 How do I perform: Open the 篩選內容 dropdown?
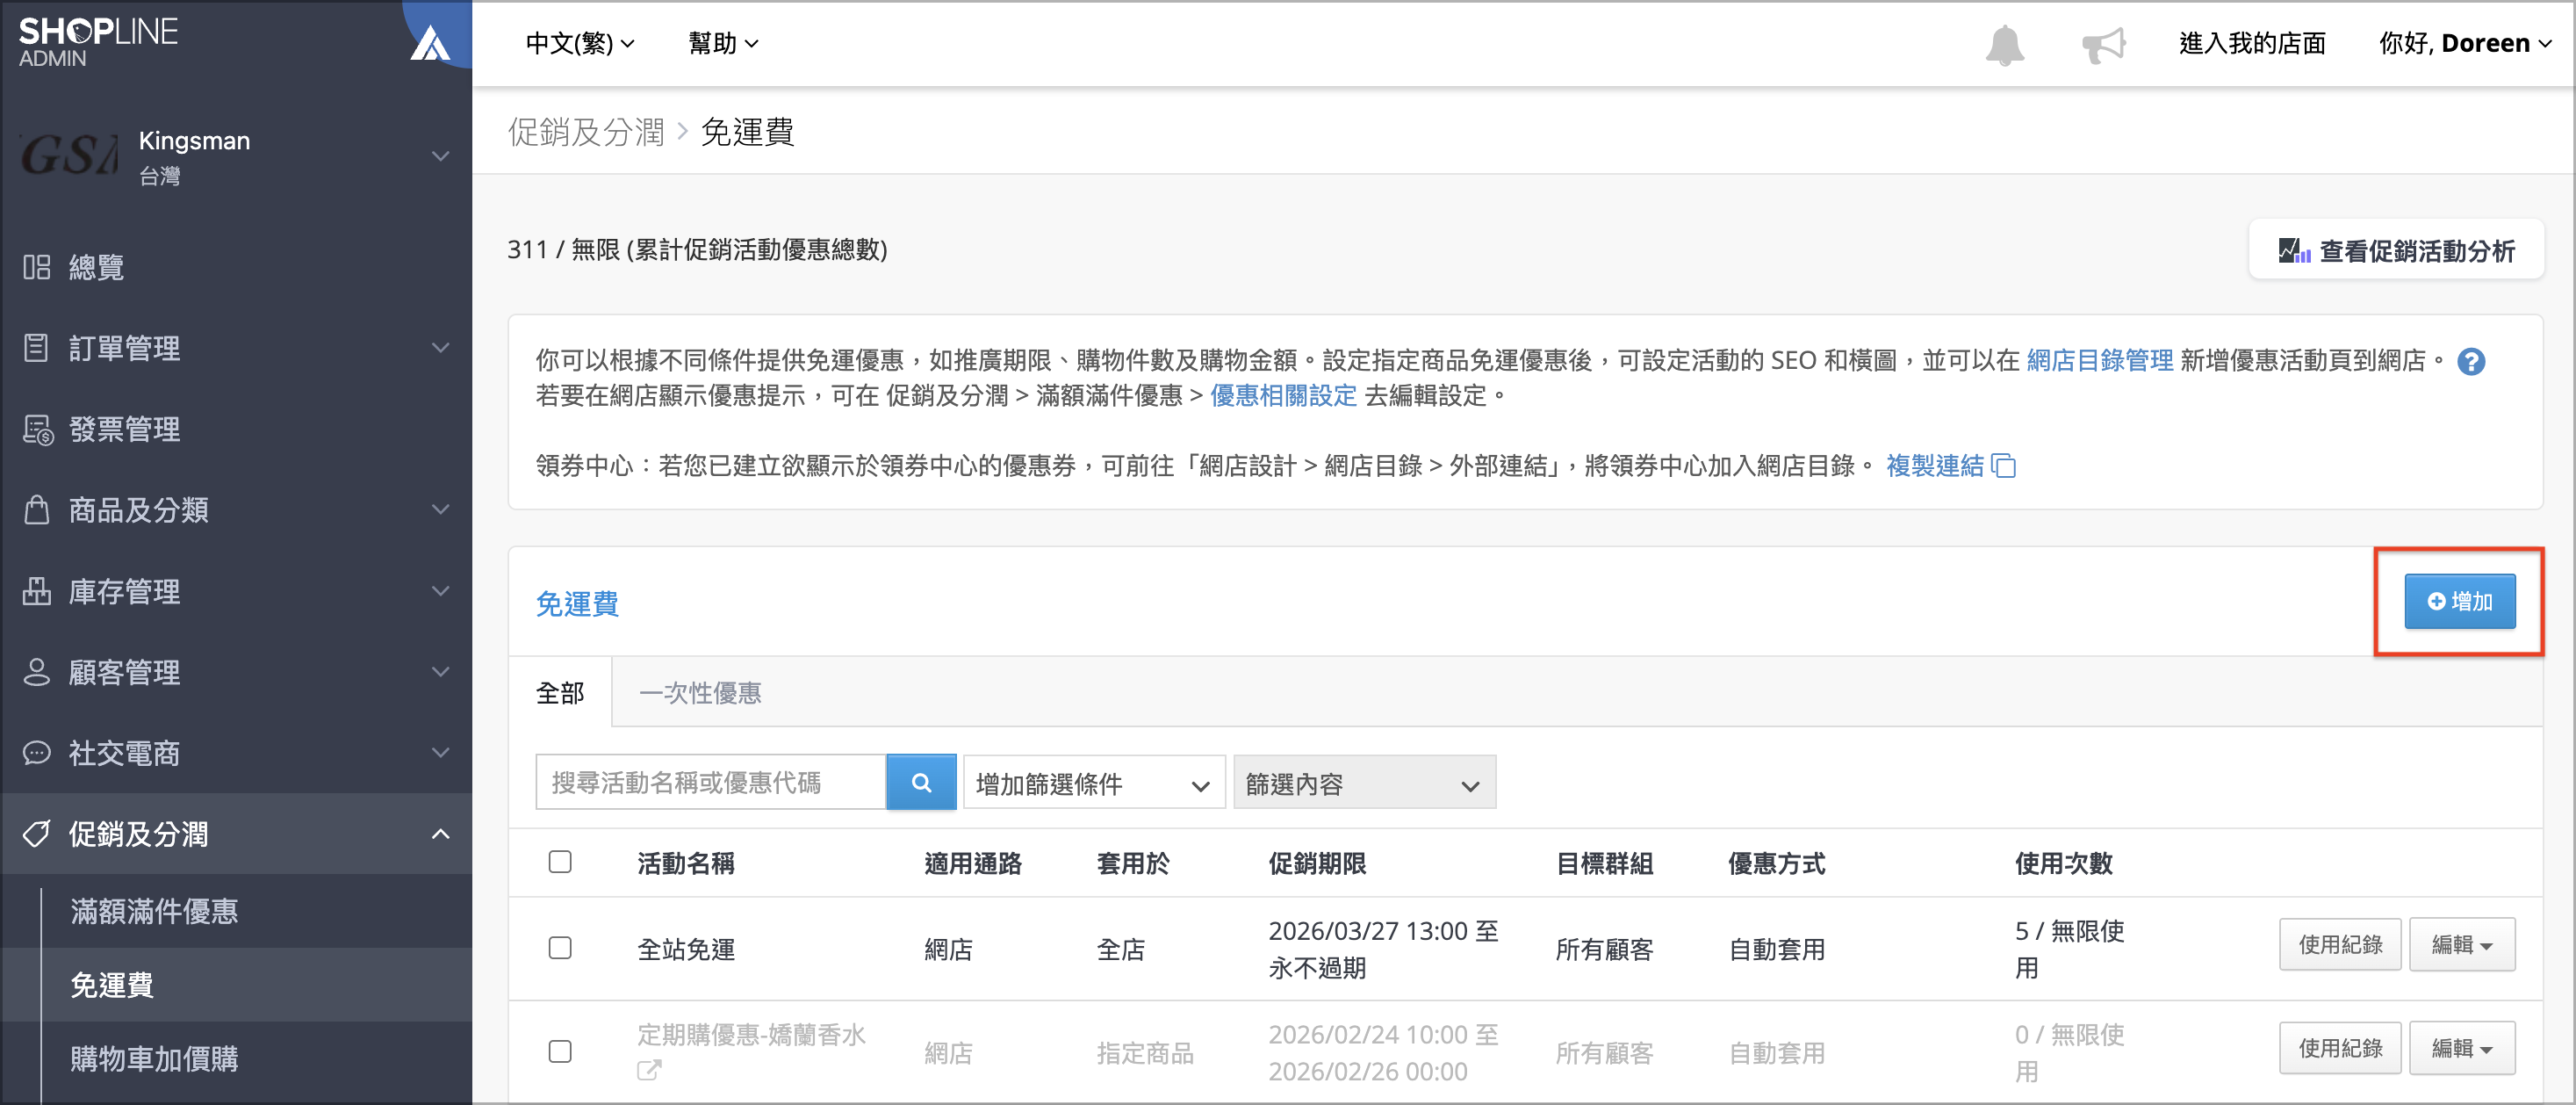[x=1364, y=782]
